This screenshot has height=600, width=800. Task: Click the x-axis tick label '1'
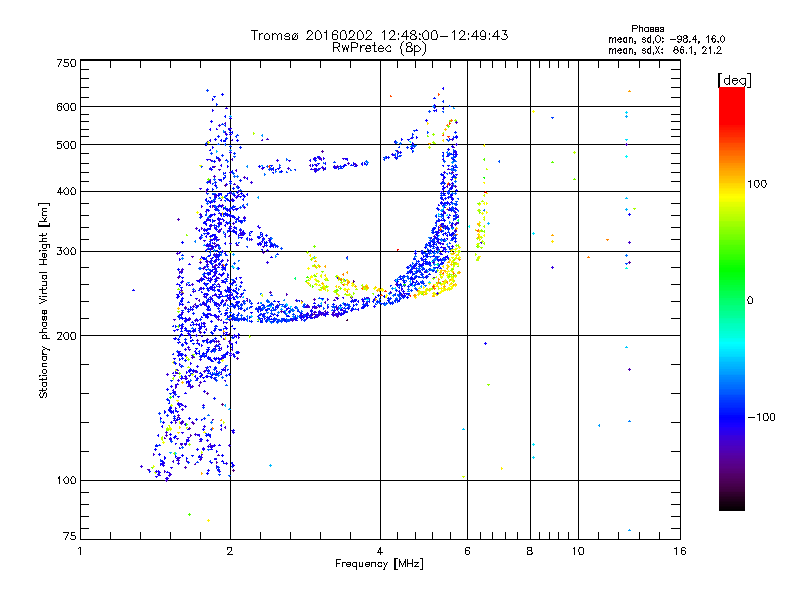80,551
